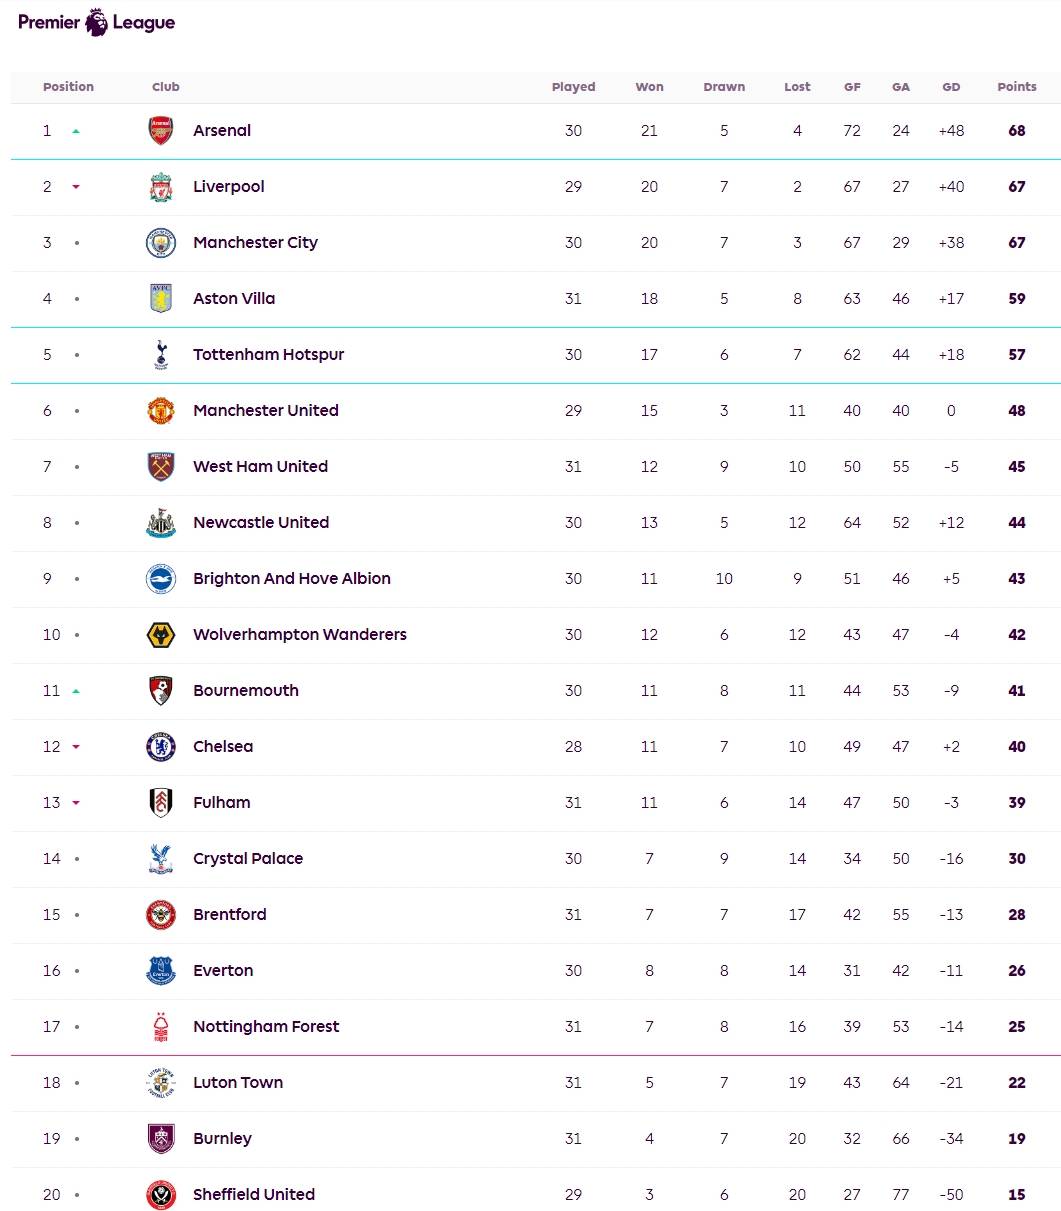Click Luton Town's points total 22
Image resolution: width=1061 pixels, height=1211 pixels.
point(1016,1083)
